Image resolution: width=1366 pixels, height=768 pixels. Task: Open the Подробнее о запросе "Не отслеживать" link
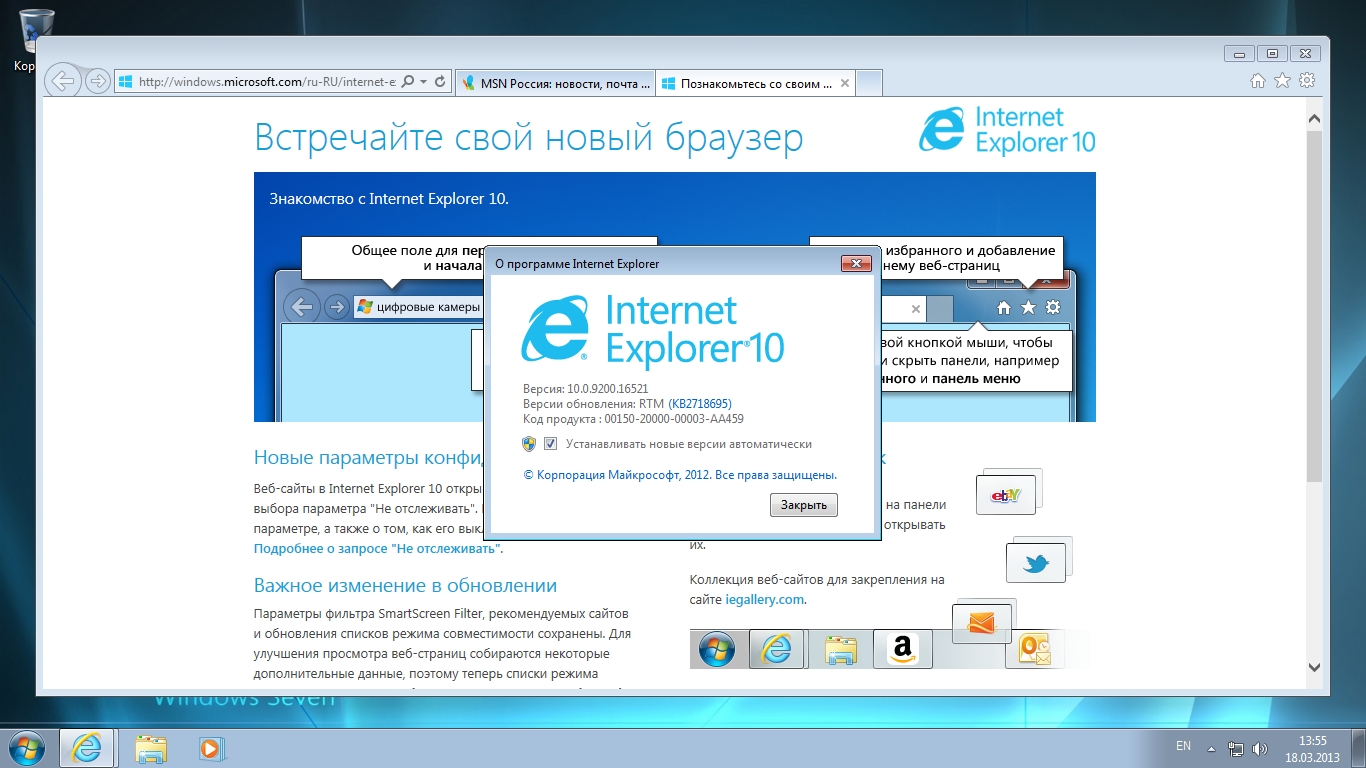(x=378, y=549)
